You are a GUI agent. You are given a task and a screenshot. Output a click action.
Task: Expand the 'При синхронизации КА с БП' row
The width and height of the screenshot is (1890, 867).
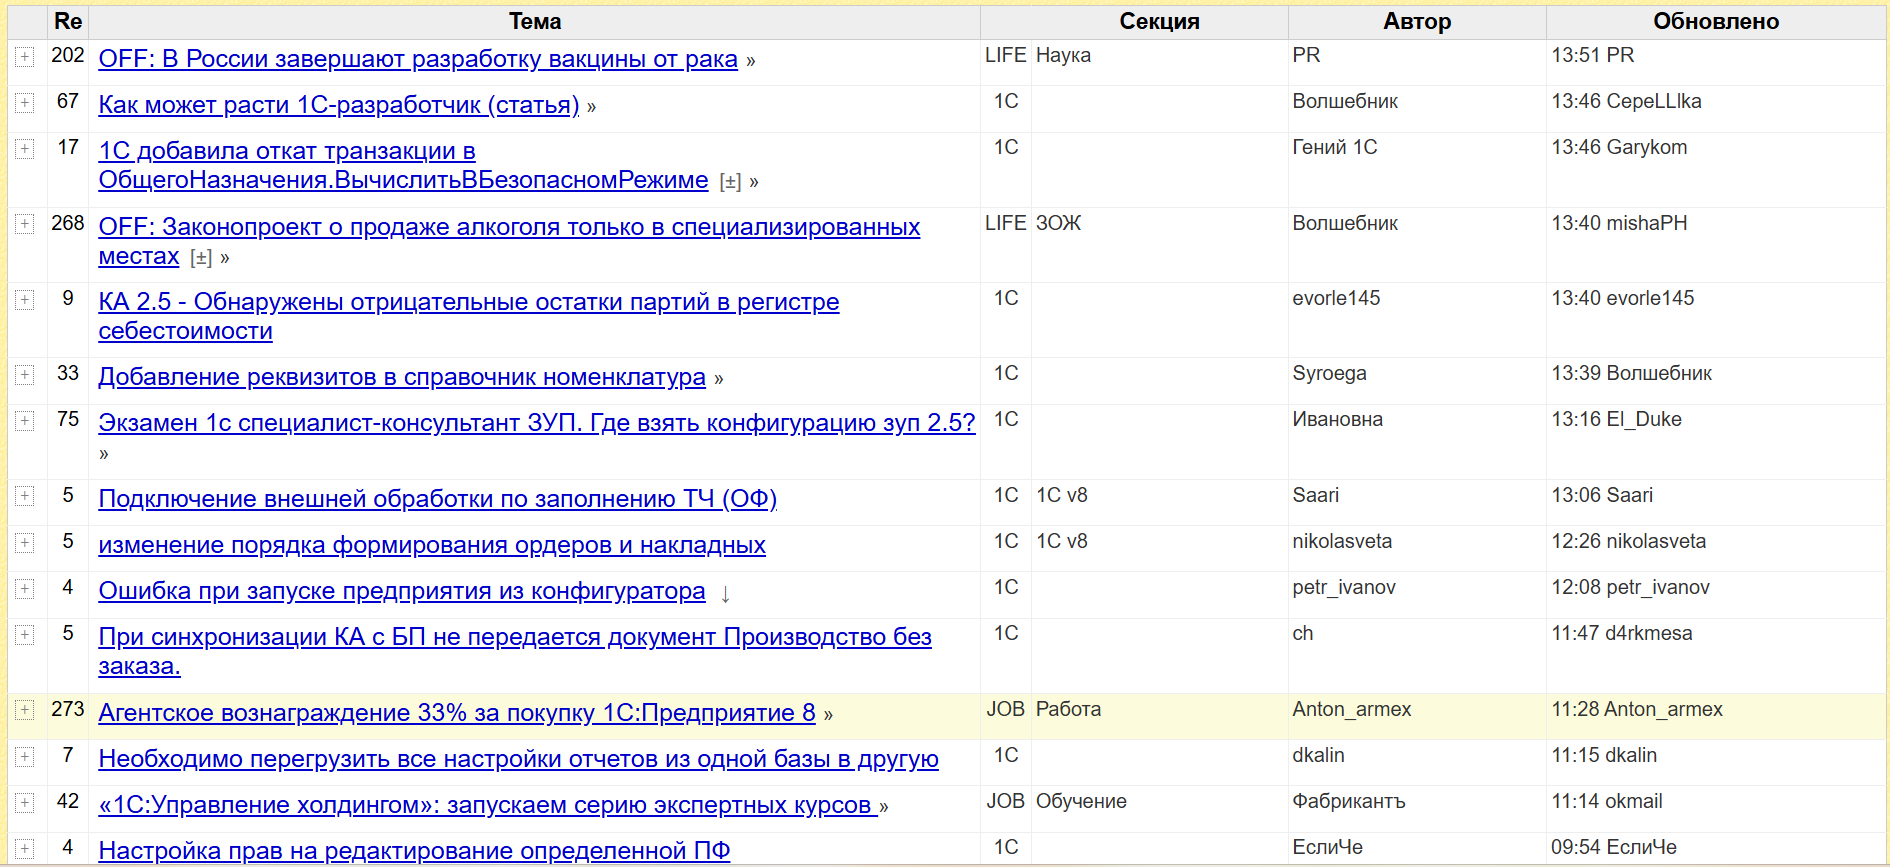click(x=25, y=635)
